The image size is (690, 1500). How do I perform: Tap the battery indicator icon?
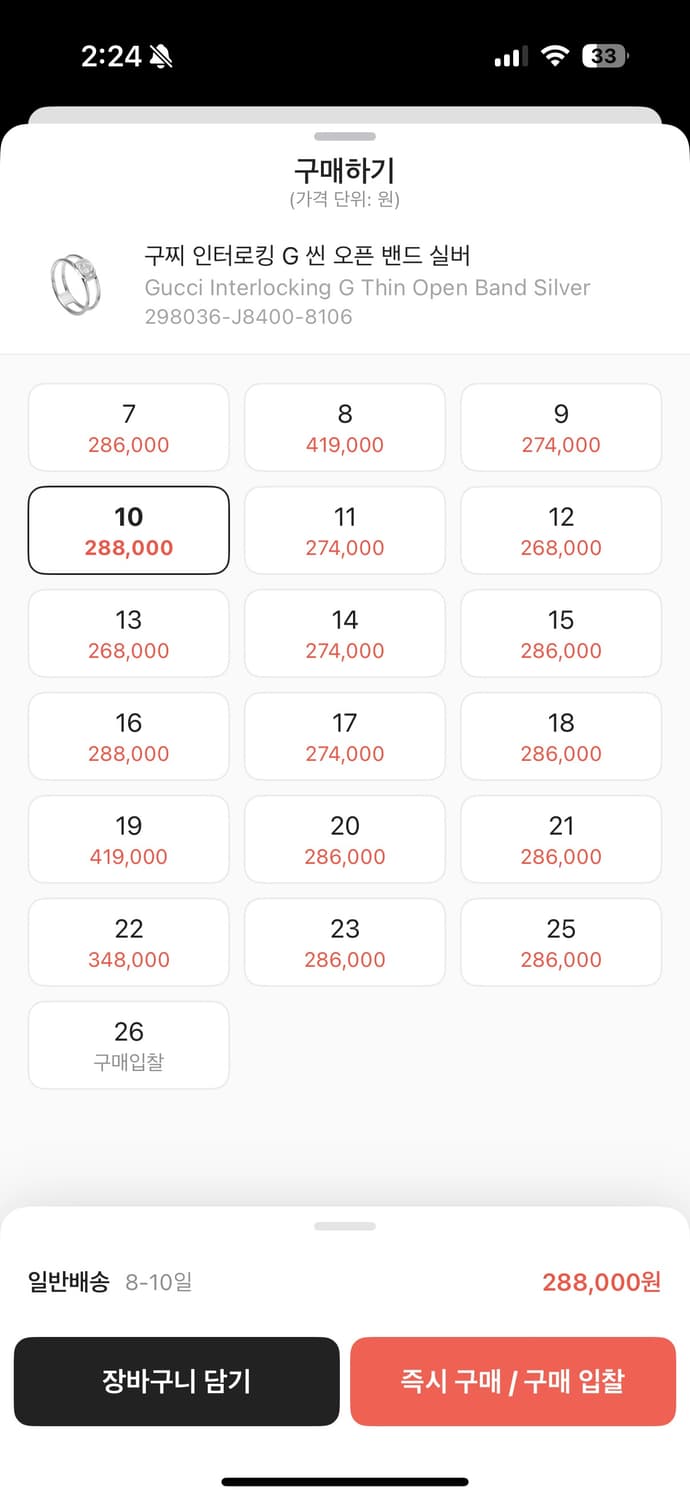606,56
